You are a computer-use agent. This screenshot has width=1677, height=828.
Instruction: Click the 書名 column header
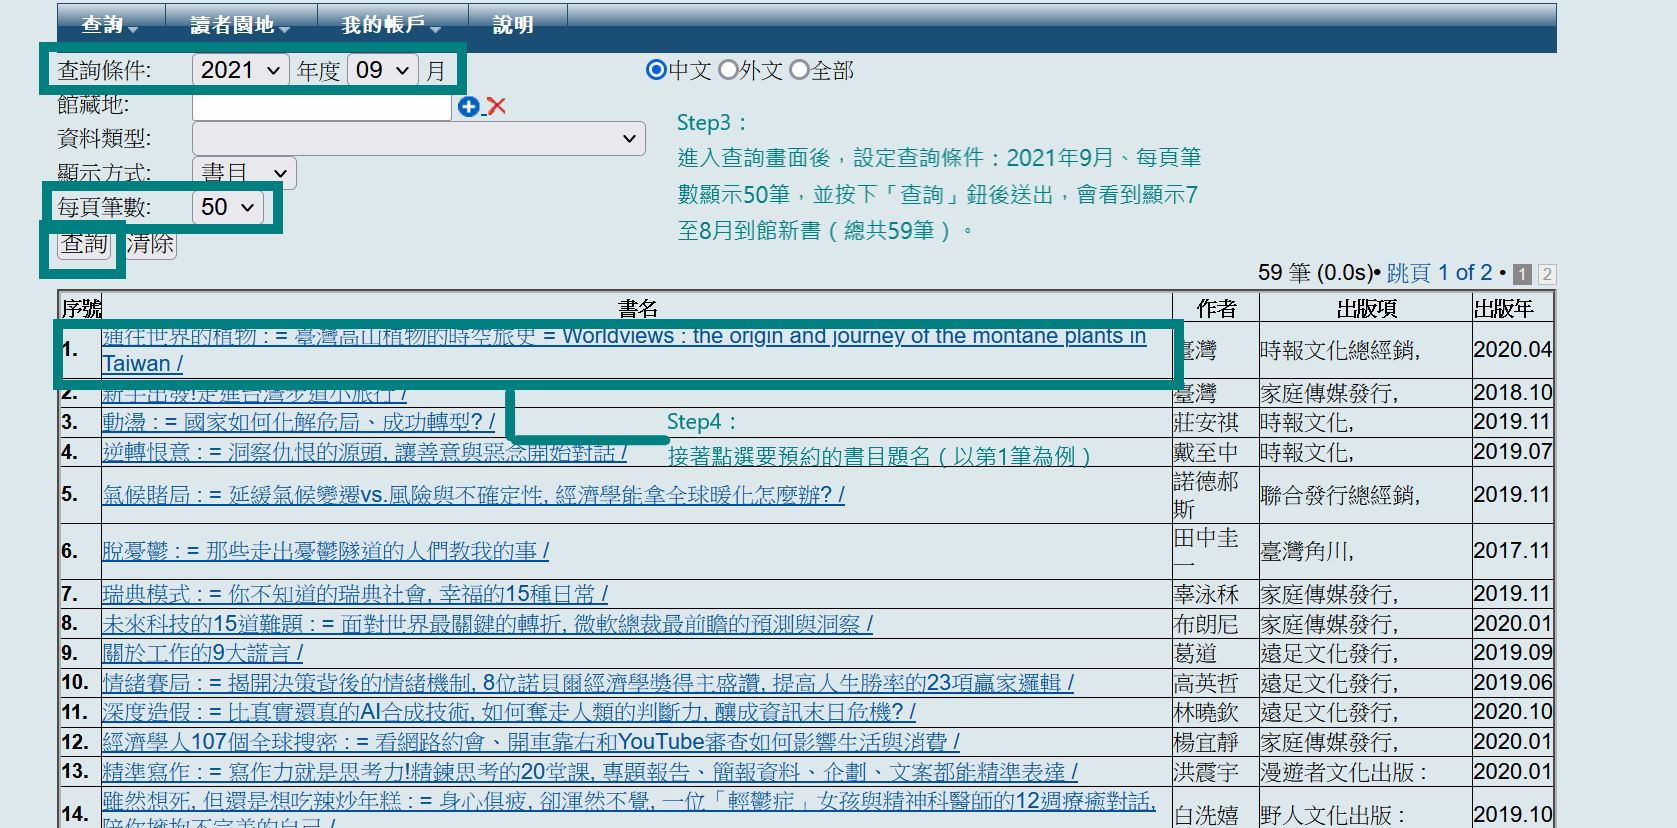click(x=637, y=308)
